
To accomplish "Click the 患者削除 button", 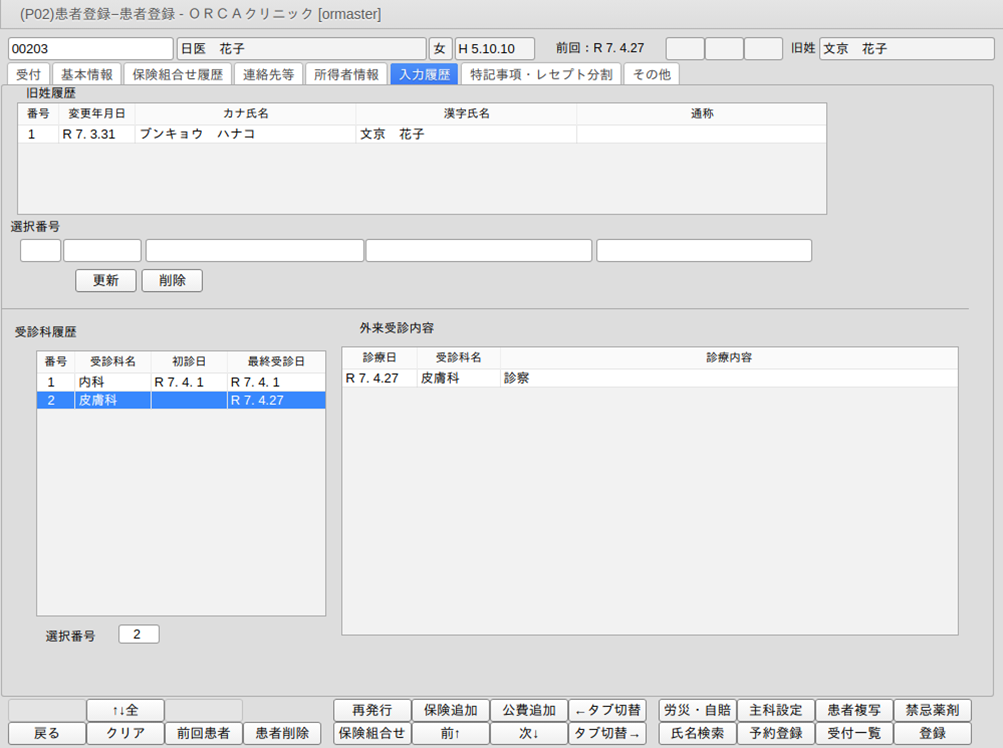I will [x=282, y=733].
